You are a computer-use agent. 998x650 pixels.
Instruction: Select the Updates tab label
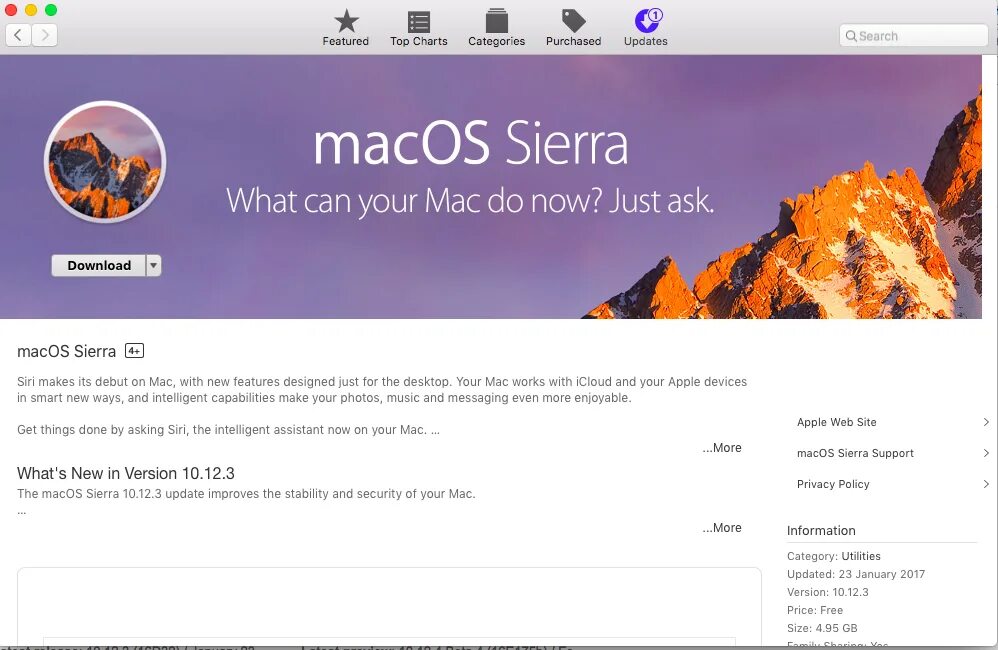click(x=645, y=41)
